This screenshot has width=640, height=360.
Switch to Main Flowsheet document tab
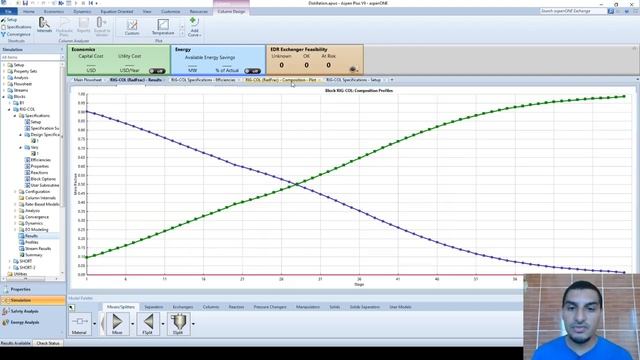pos(87,80)
